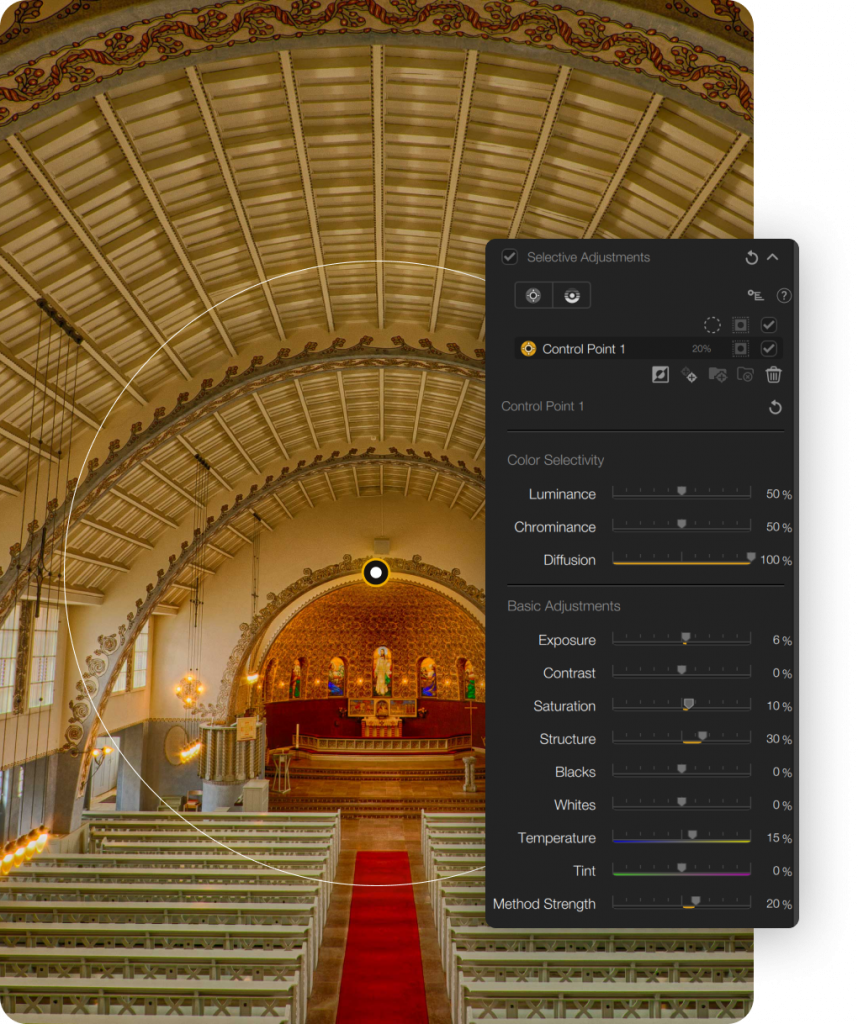Collapse the Selective Adjustments panel
858x1024 pixels.
[x=773, y=257]
